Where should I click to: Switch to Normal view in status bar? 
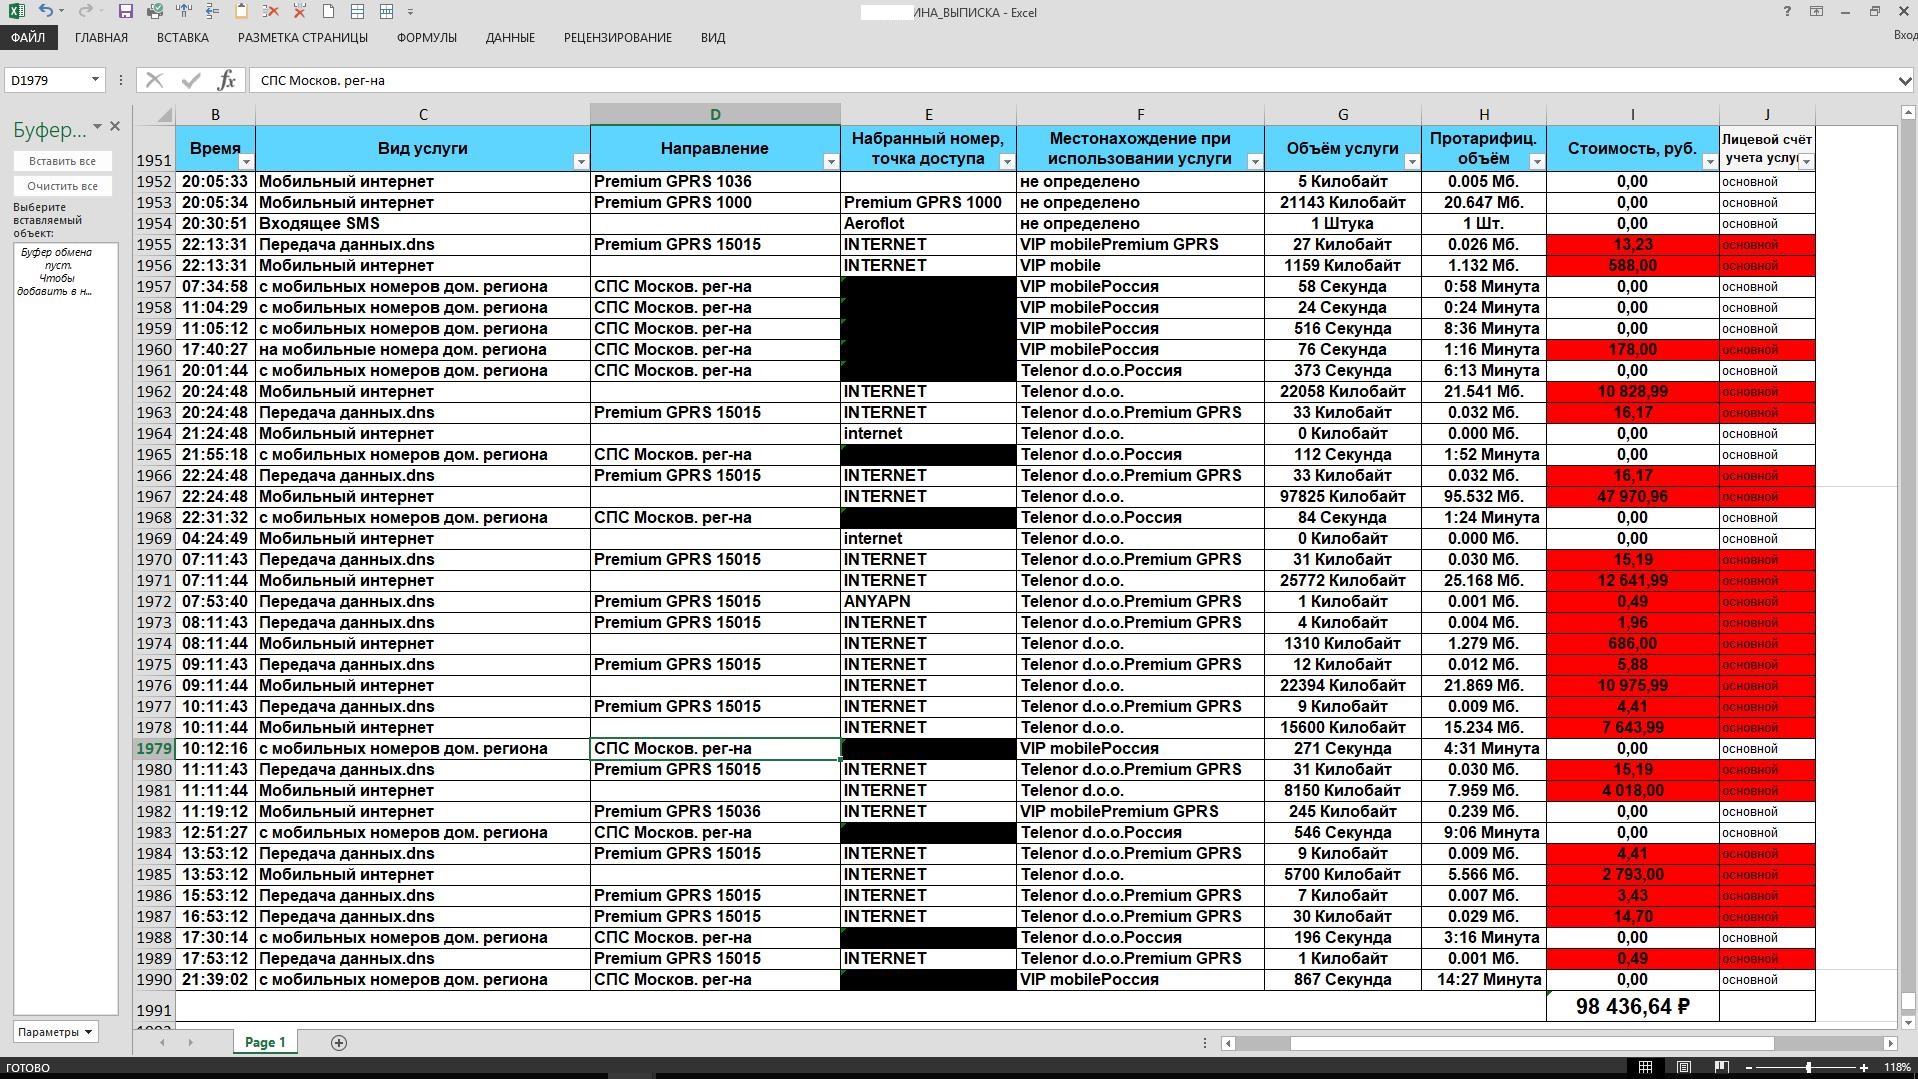coord(1645,1067)
